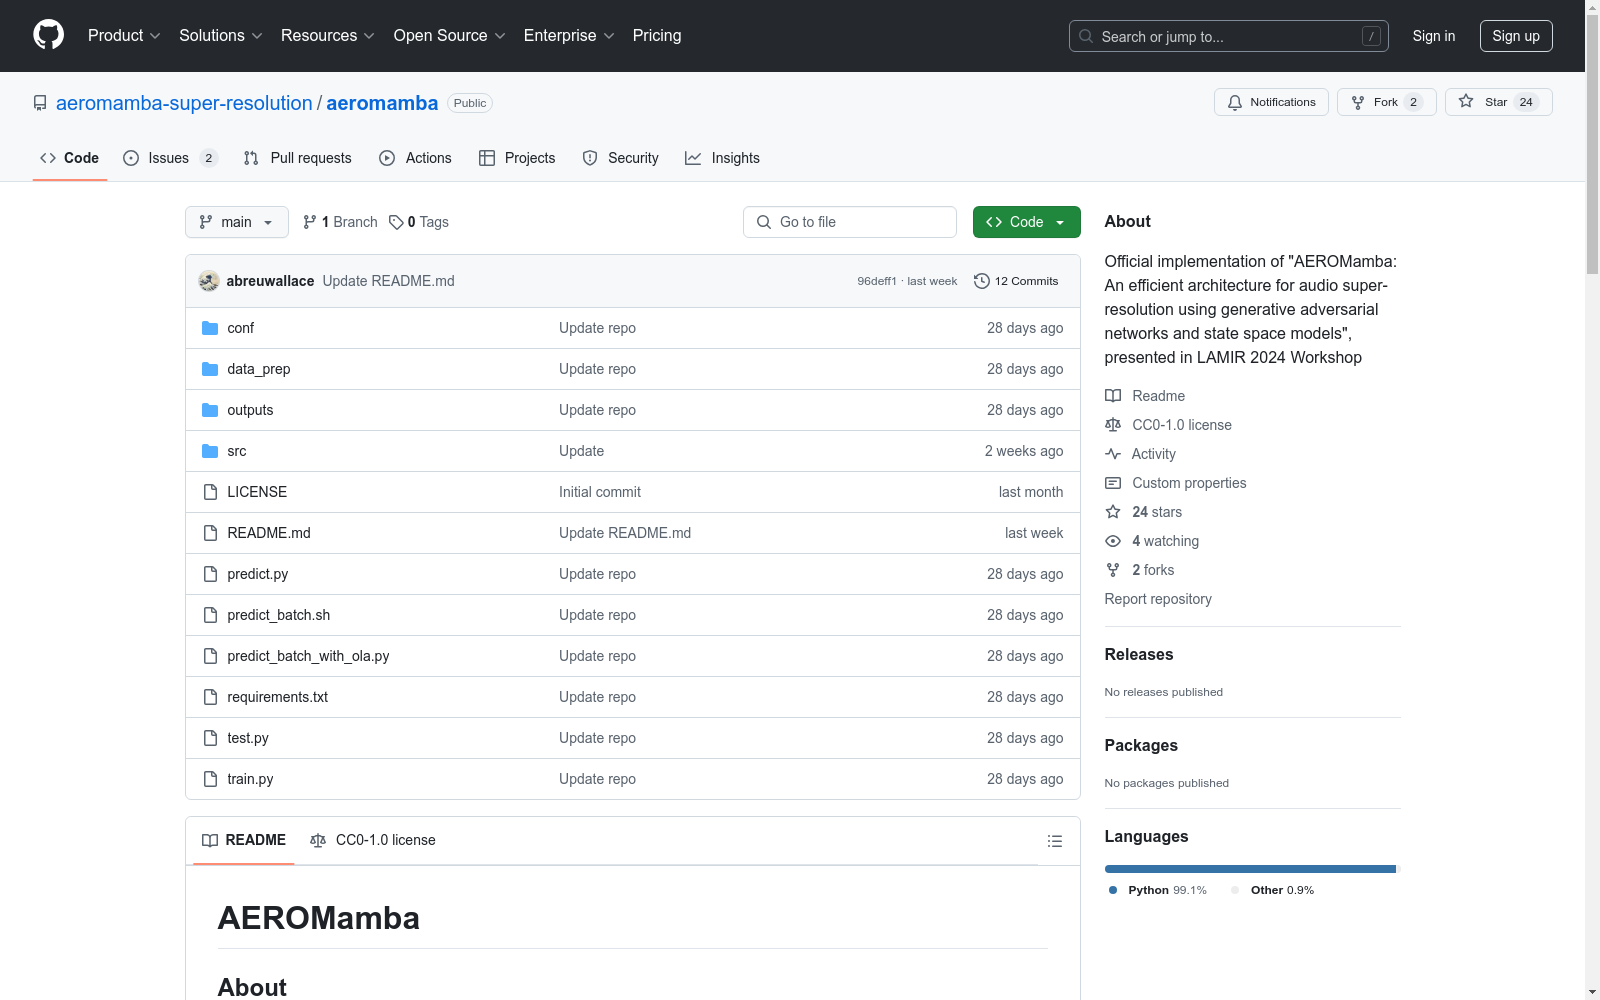Go to the Actions tab

point(415,158)
